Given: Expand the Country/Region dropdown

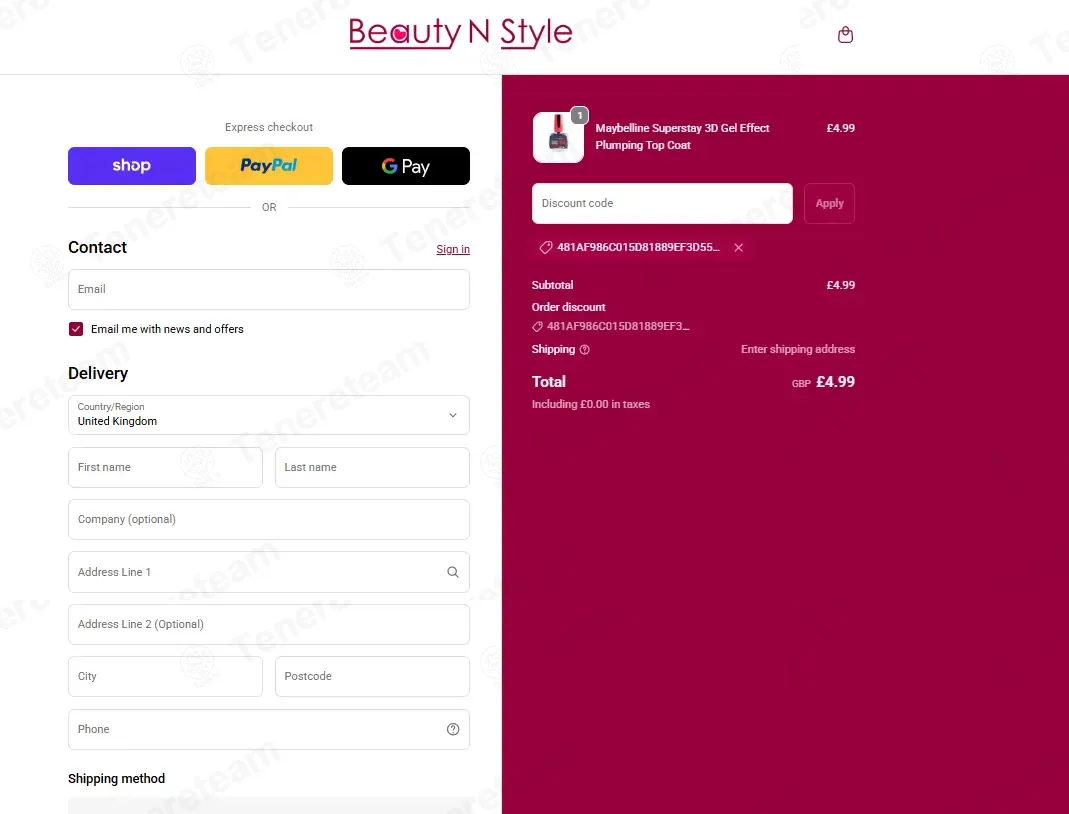Looking at the screenshot, I should pos(269,415).
